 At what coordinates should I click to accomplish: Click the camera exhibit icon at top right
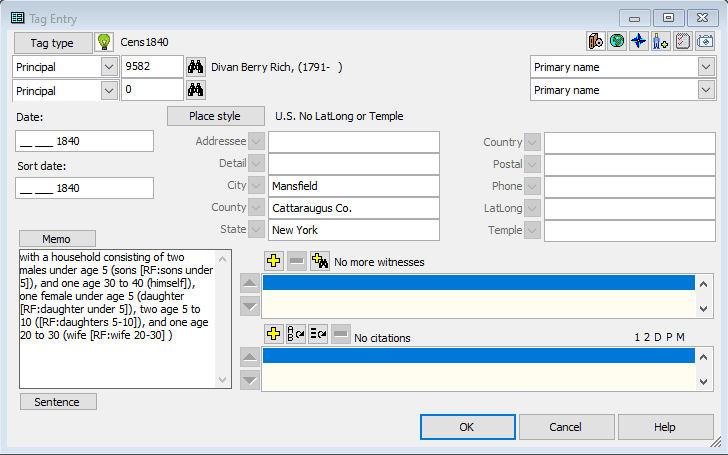(x=706, y=41)
